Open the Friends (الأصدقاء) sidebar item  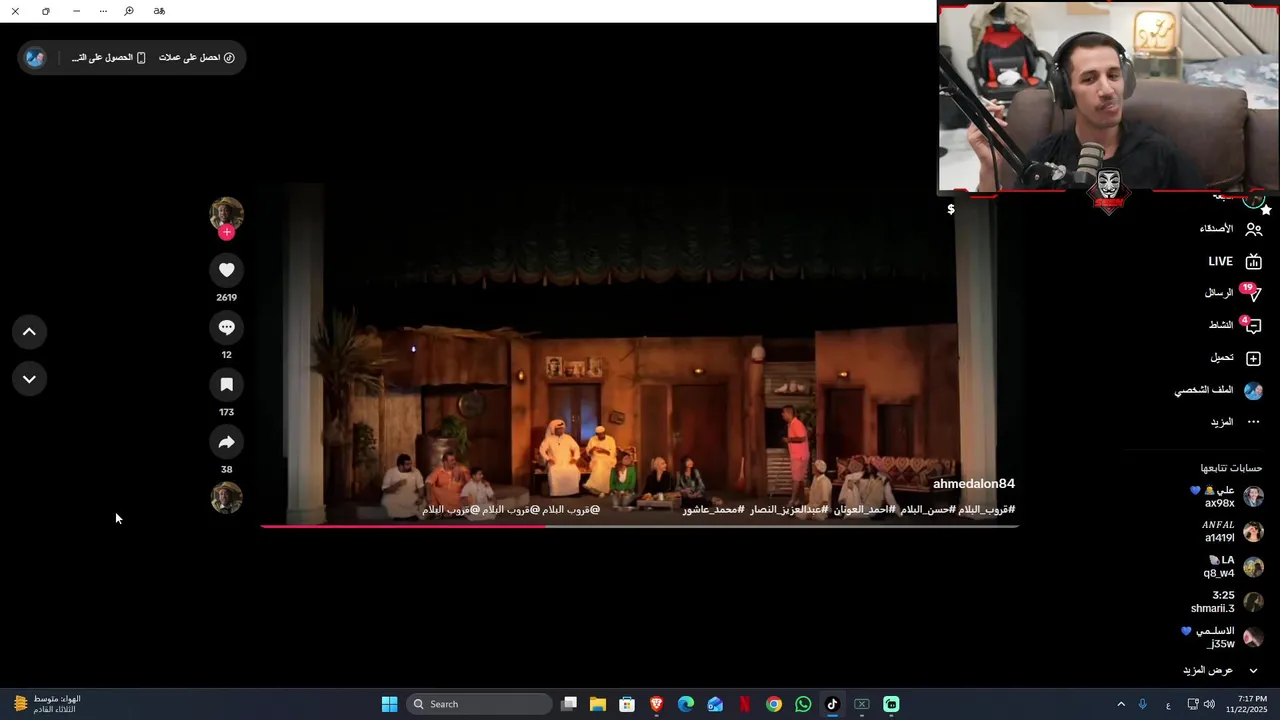point(1230,229)
